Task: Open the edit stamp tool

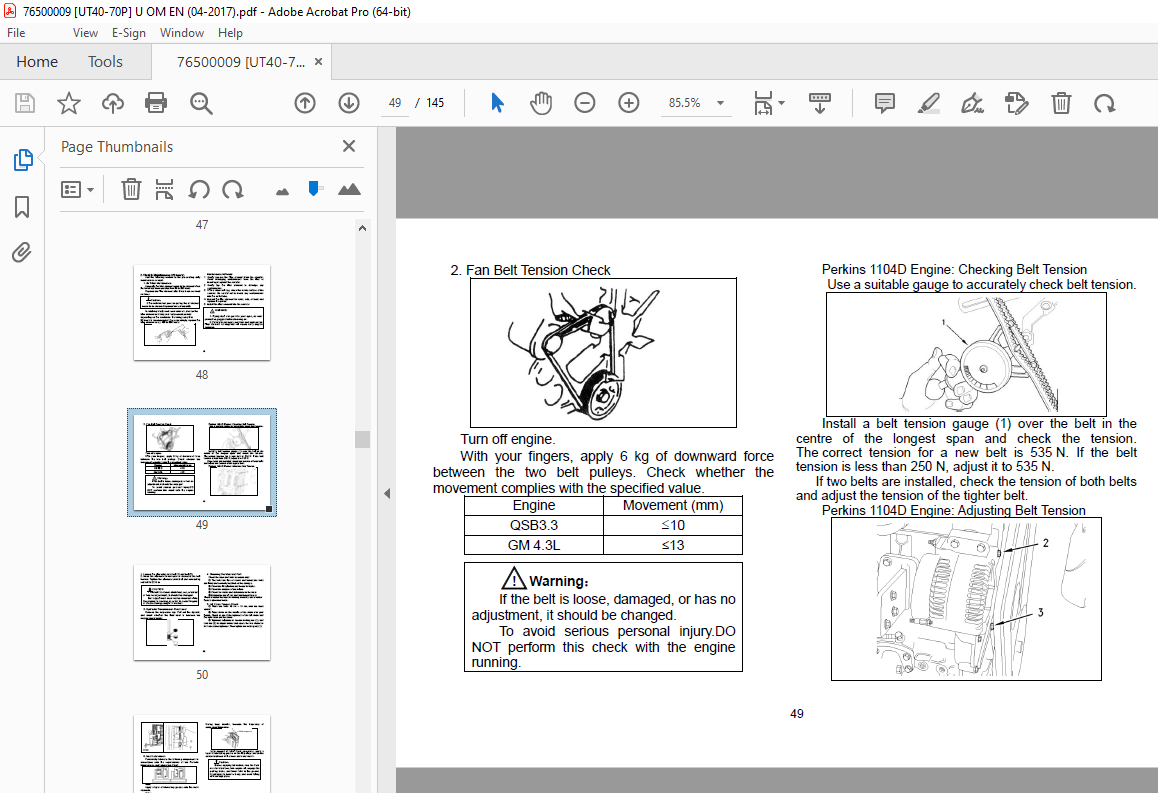Action: tap(1016, 103)
